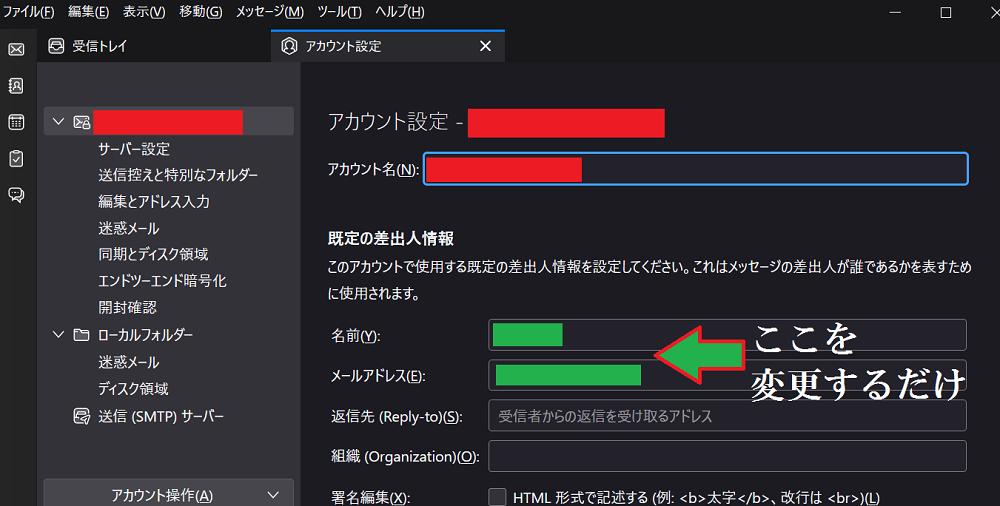The width and height of the screenshot is (1000, 506).
Task: Click the 組織 (Organization) input field
Action: click(727, 456)
